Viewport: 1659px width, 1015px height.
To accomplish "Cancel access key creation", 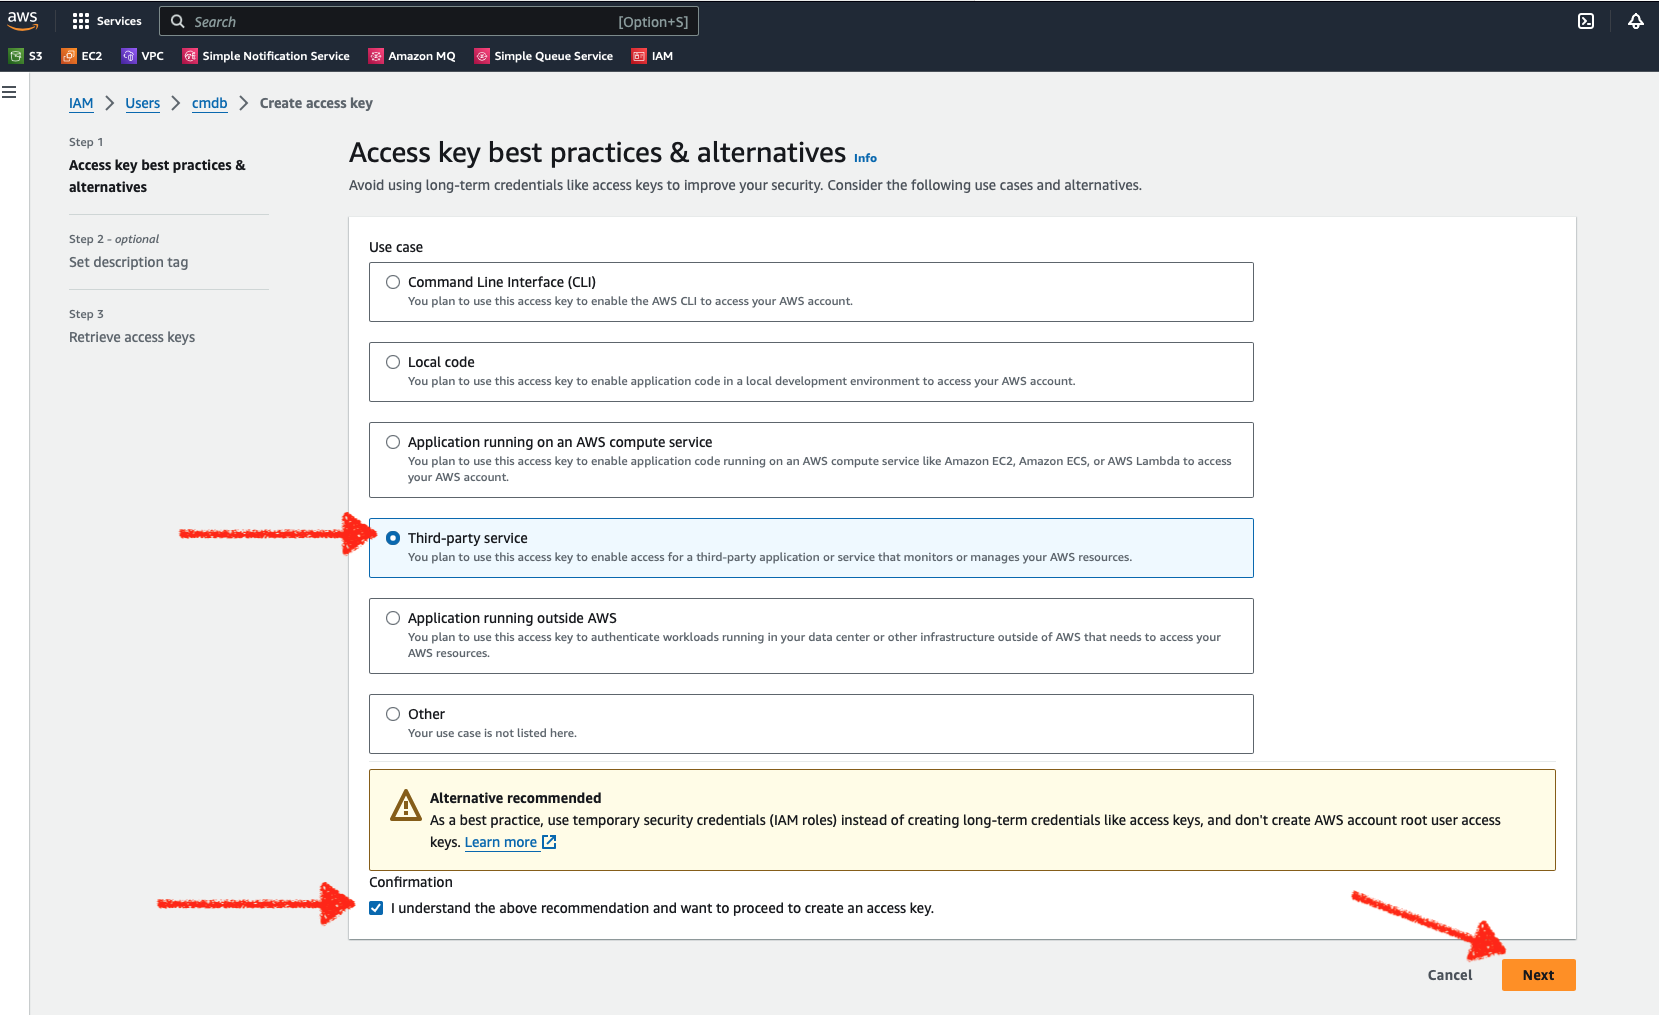I will click(1450, 975).
